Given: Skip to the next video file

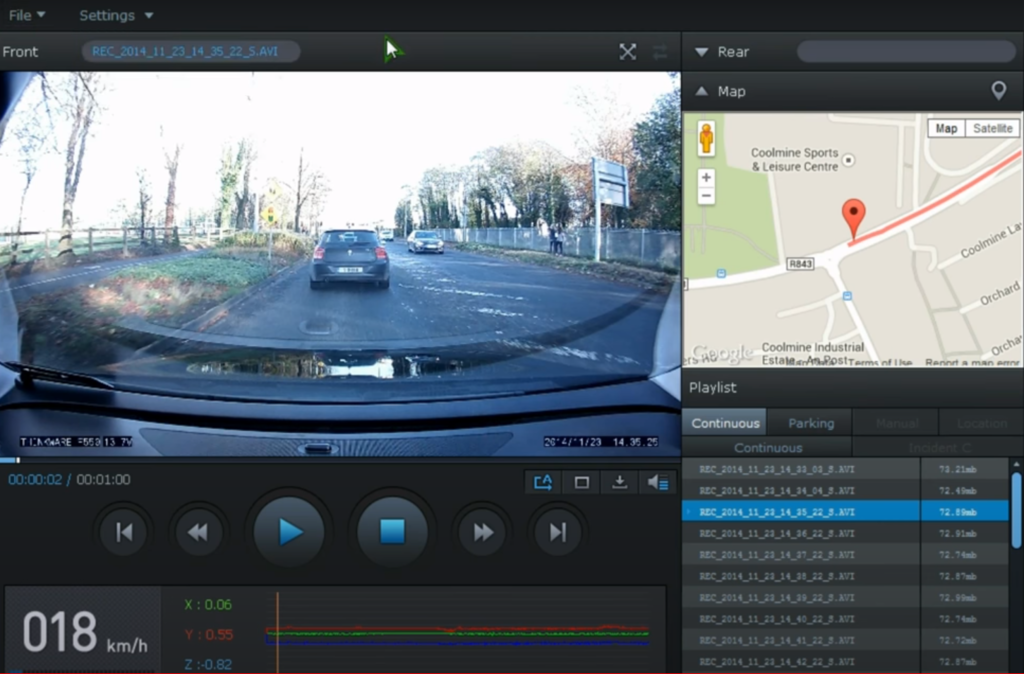Looking at the screenshot, I should tap(558, 532).
